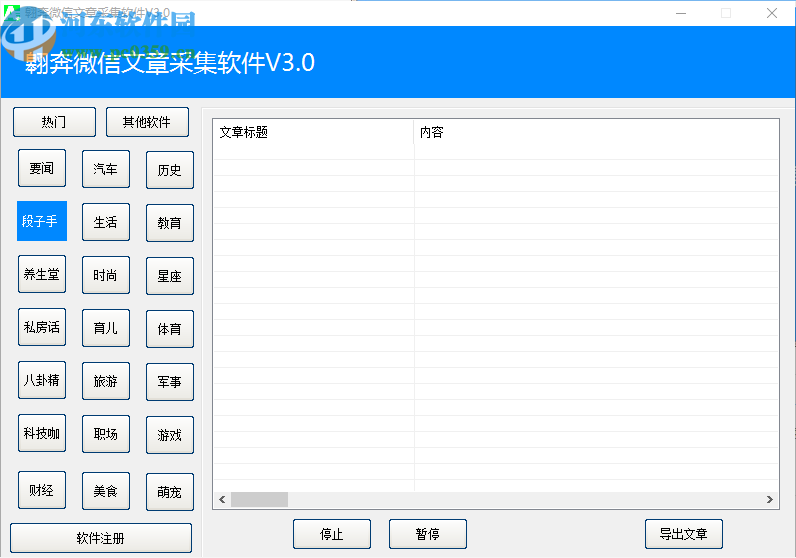Click the horizontal scrollbar thumb
Viewport: 796px width, 558px height.
(x=259, y=500)
